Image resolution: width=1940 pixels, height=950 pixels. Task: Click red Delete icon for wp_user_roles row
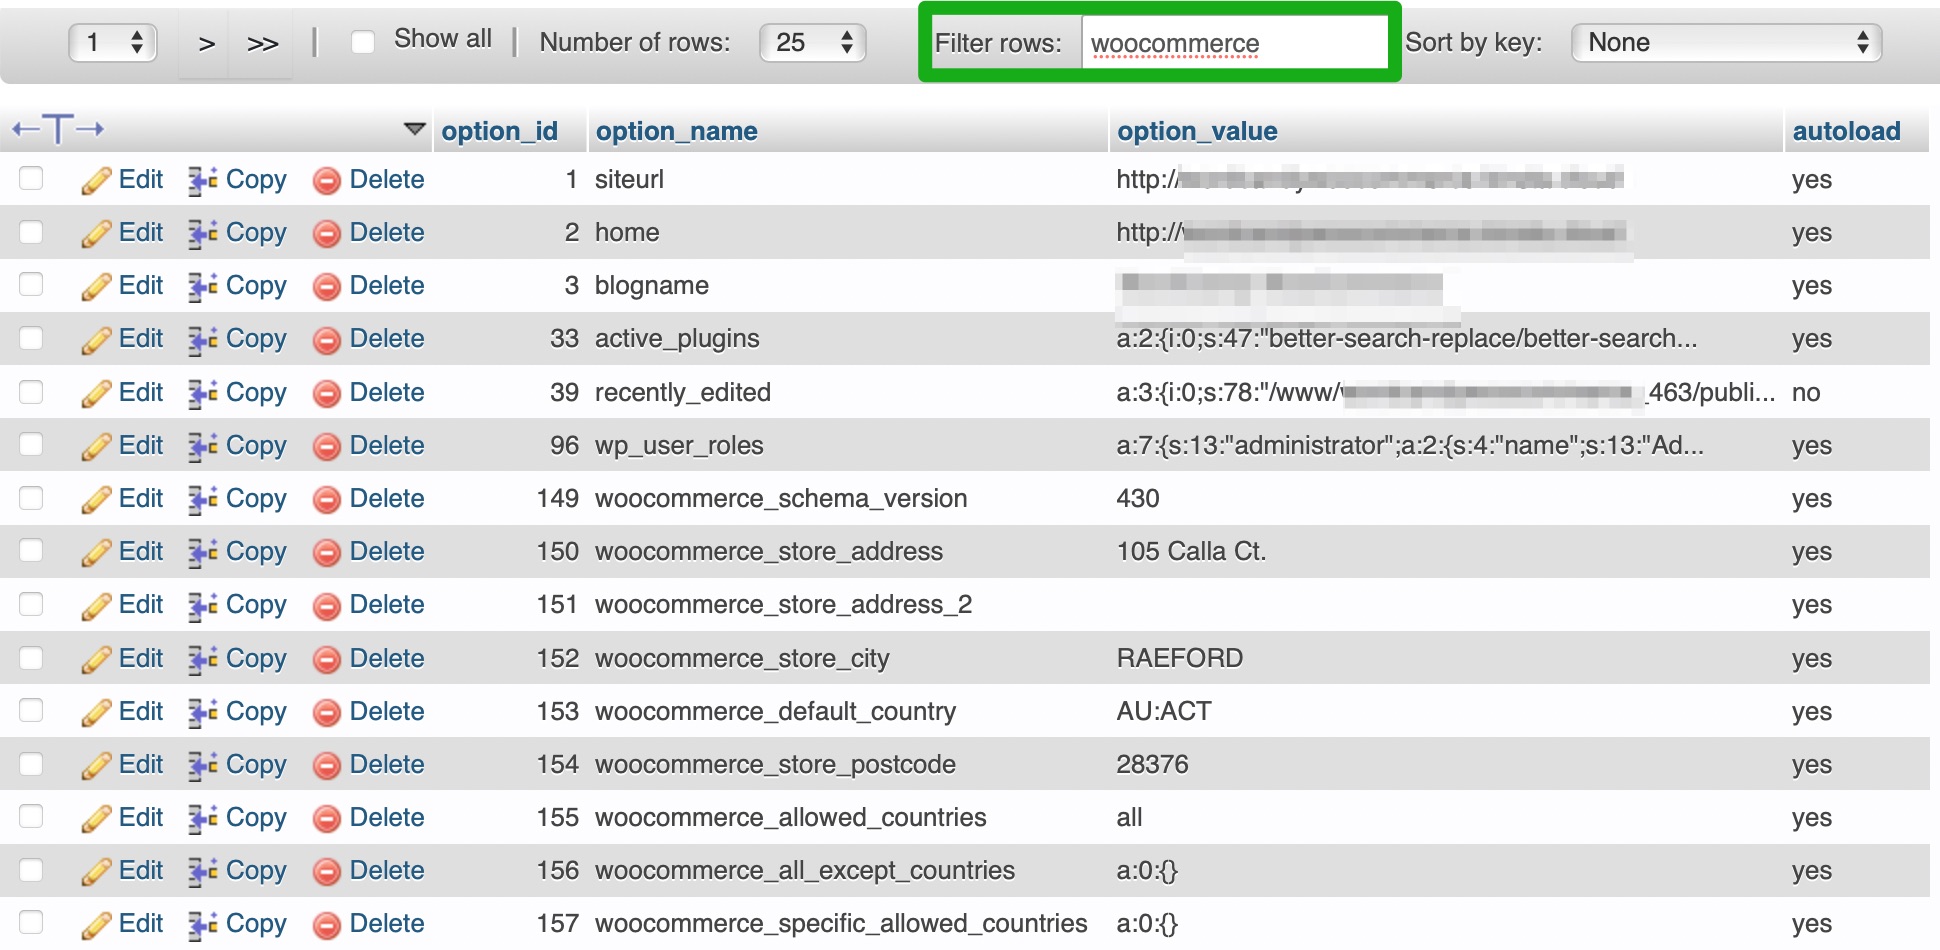(x=326, y=446)
